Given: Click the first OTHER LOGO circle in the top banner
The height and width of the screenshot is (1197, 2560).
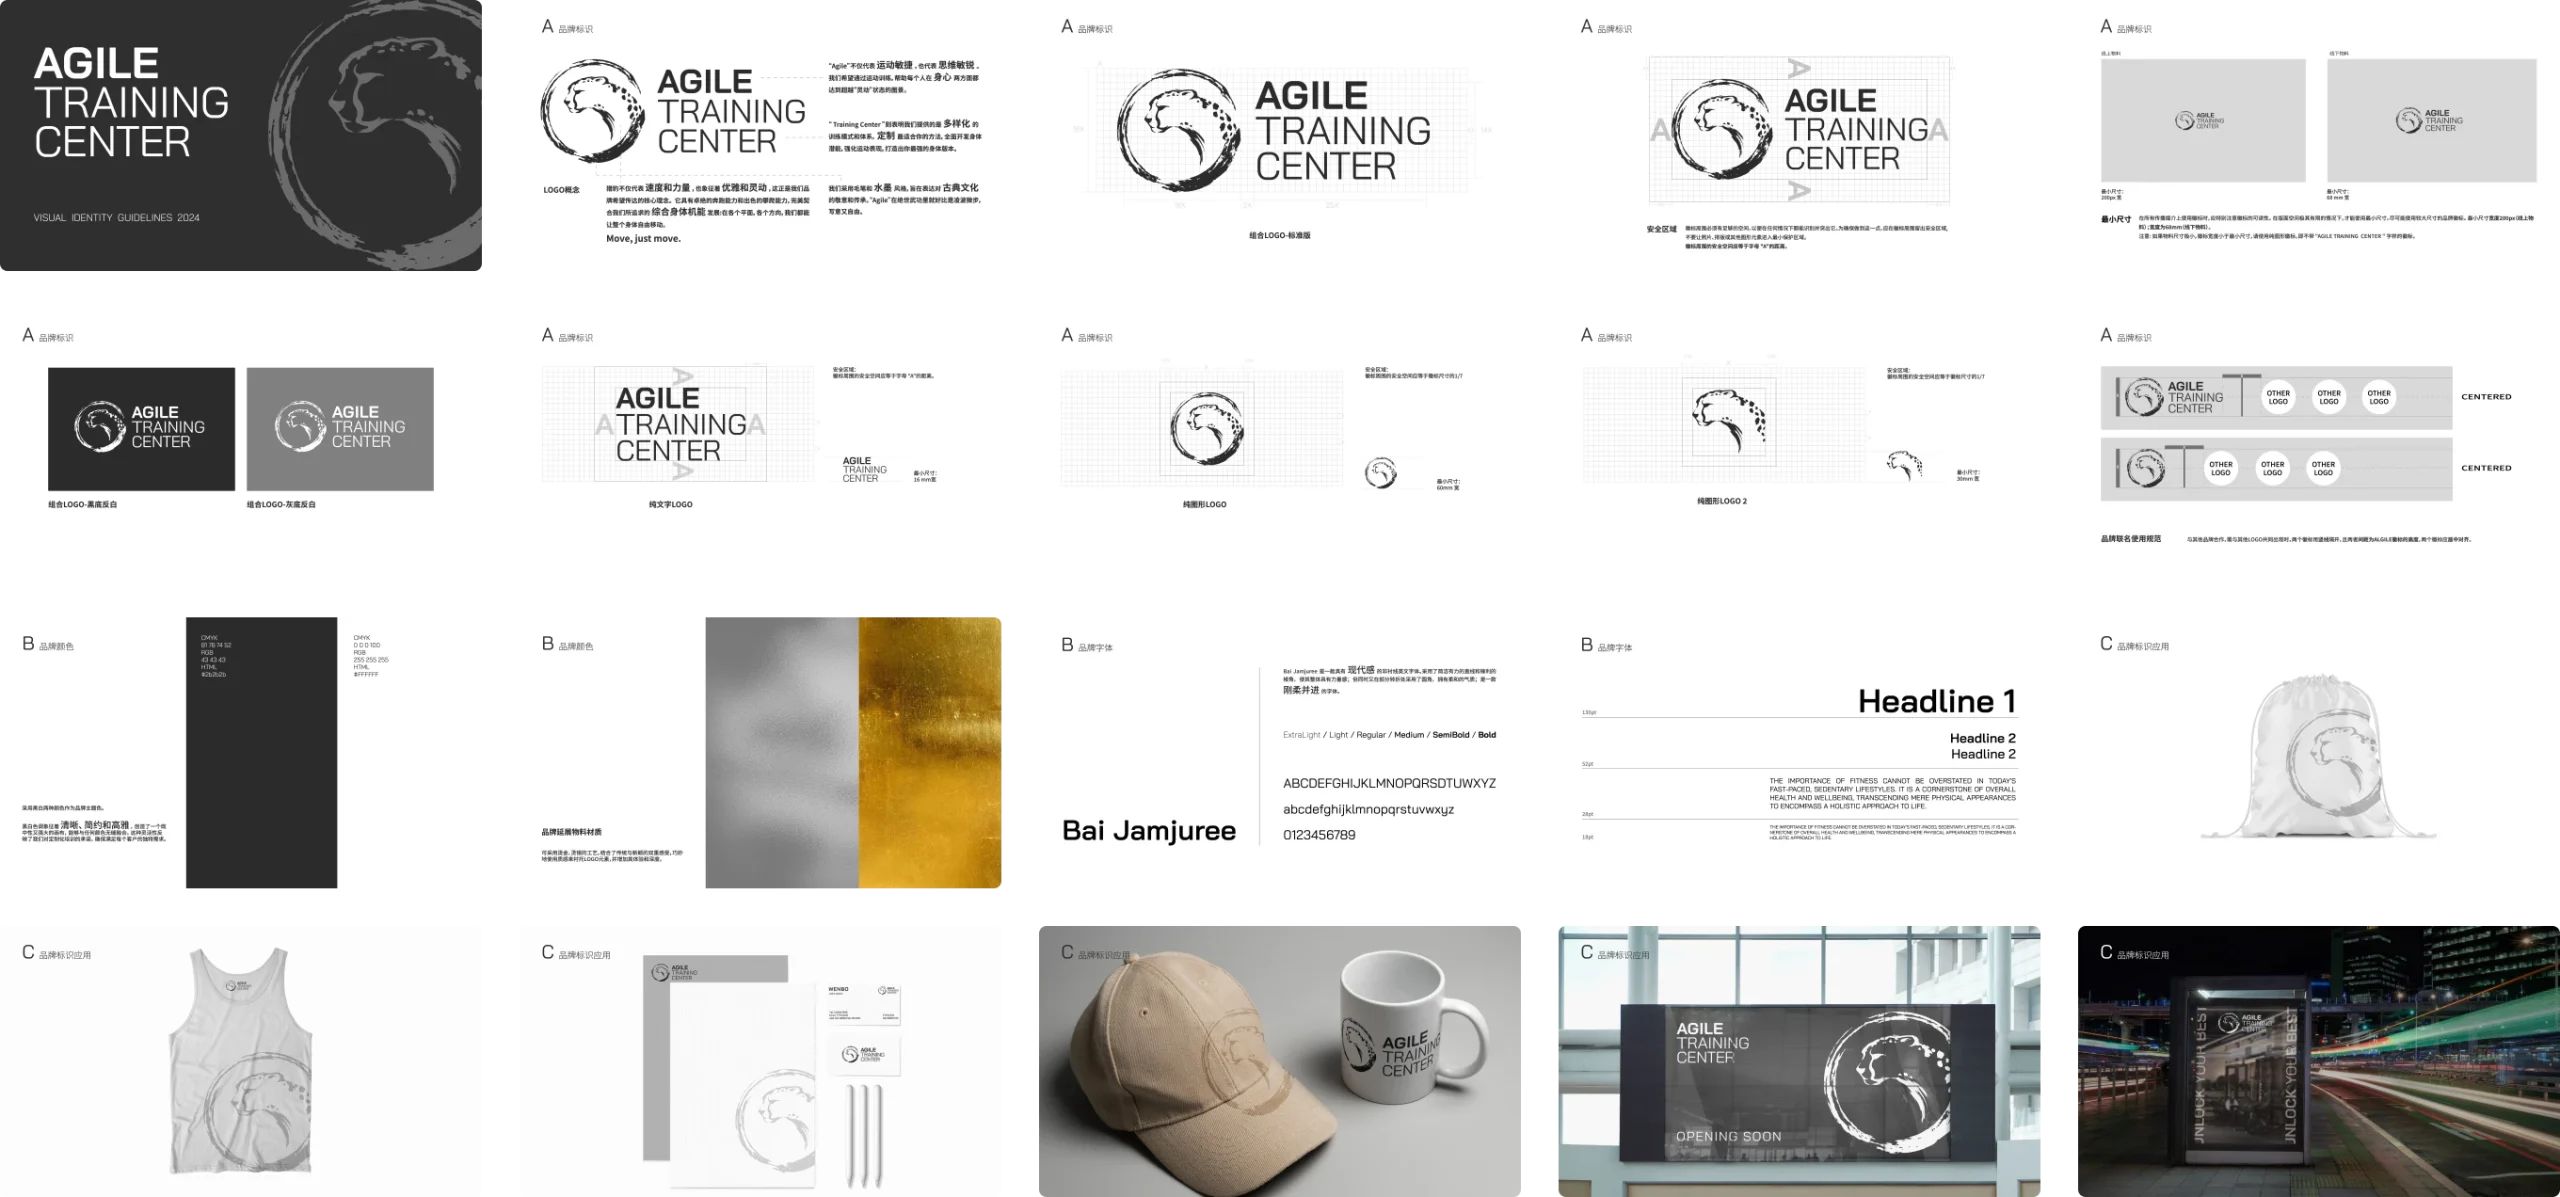Looking at the screenshot, I should [2278, 397].
